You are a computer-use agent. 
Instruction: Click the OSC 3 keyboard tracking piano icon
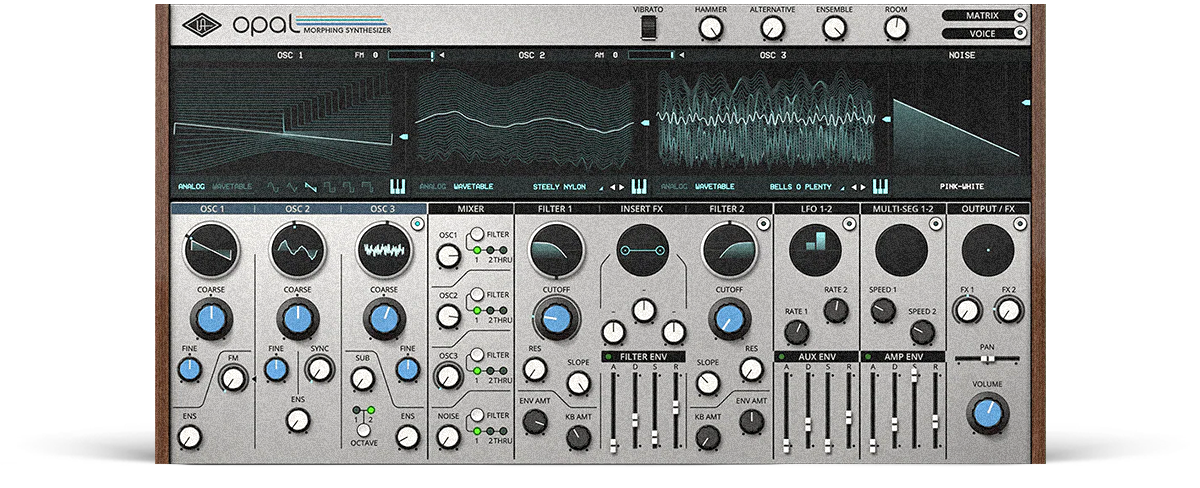[881, 186]
